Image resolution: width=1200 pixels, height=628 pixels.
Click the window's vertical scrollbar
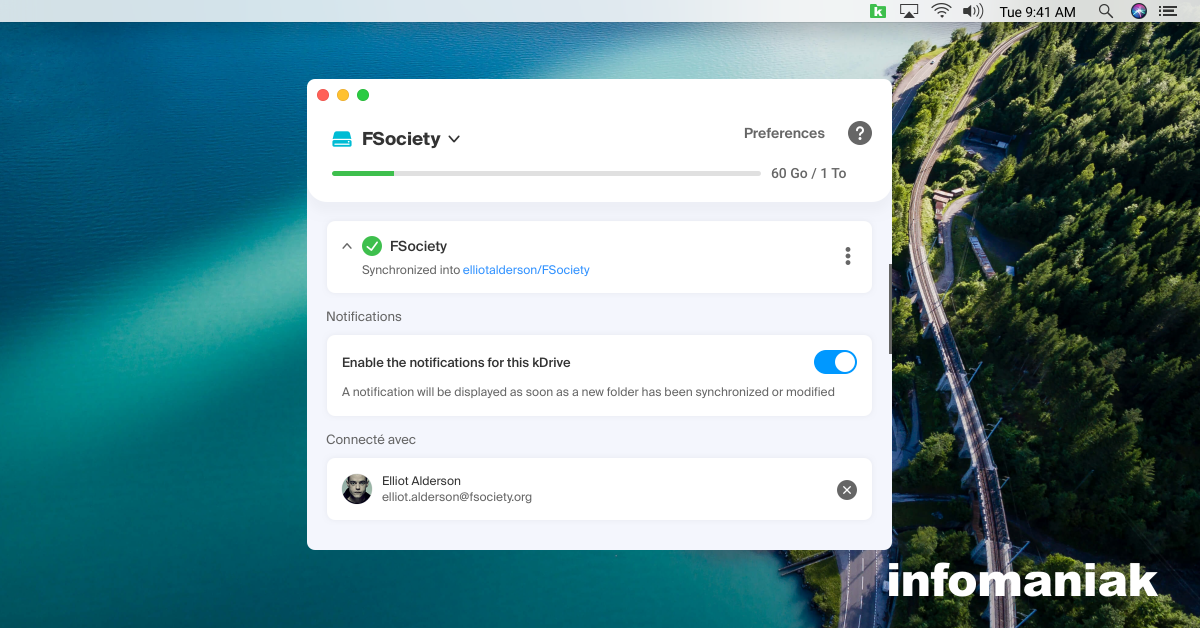(890, 308)
